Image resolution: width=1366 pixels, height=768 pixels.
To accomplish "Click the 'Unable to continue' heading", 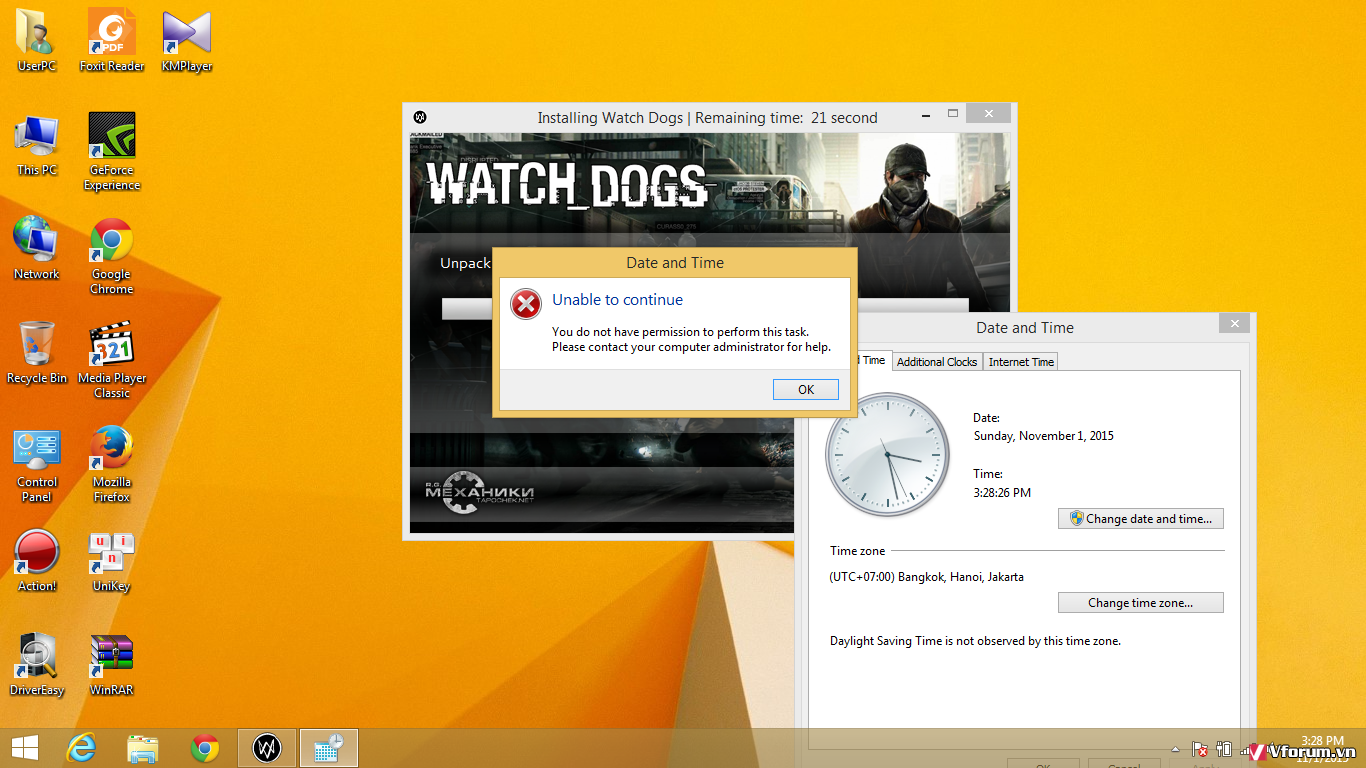I will pyautogui.click(x=617, y=300).
